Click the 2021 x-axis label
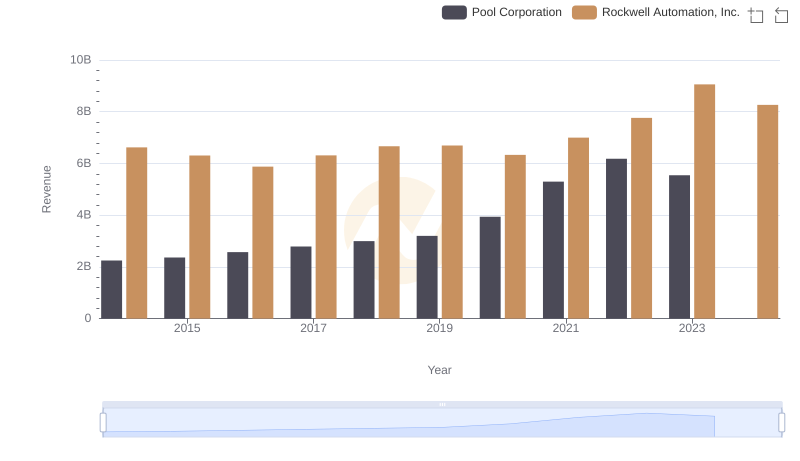This screenshot has height=461, width=800. click(x=566, y=328)
